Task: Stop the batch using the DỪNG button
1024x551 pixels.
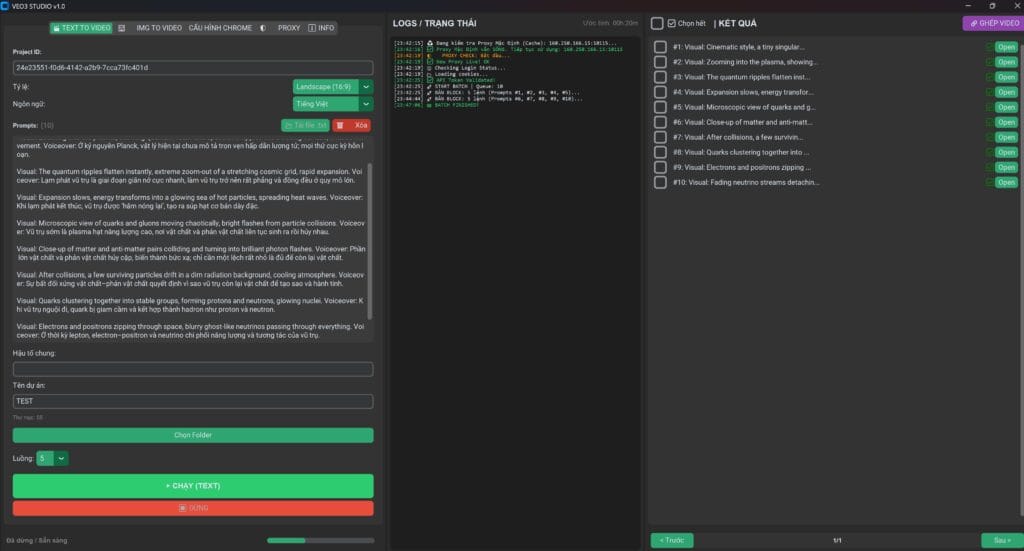Action: (x=193, y=508)
